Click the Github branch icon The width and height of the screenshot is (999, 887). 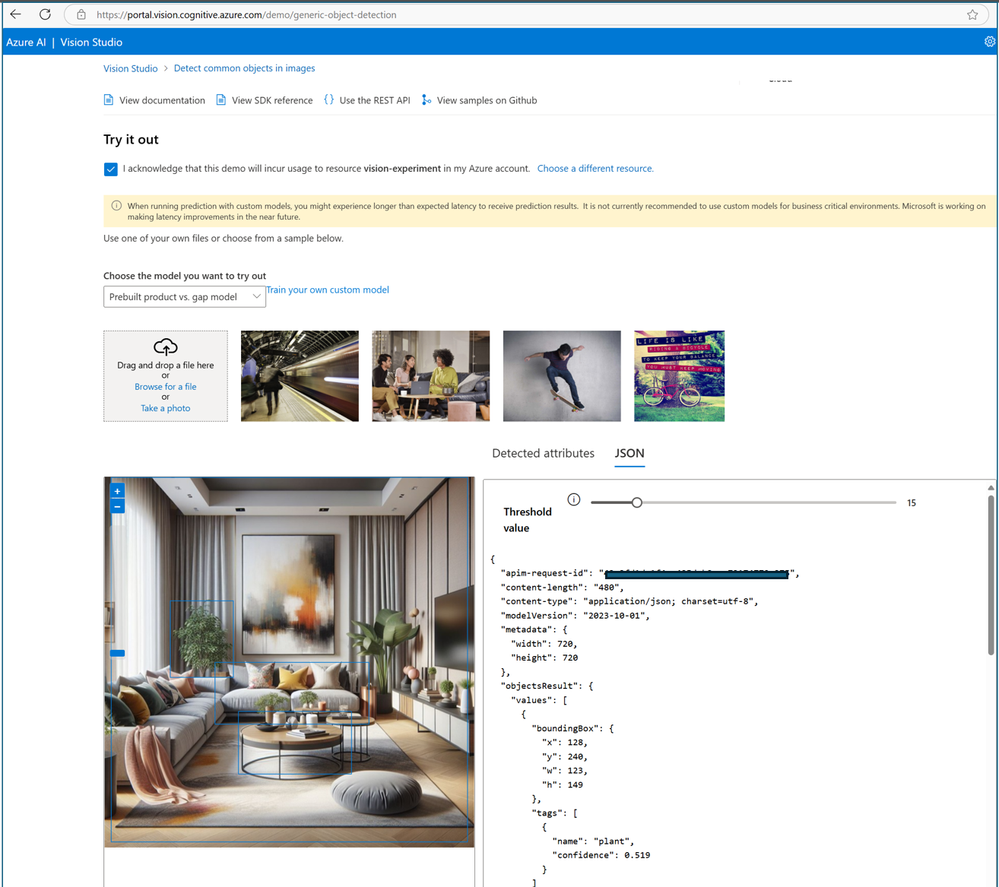(426, 100)
